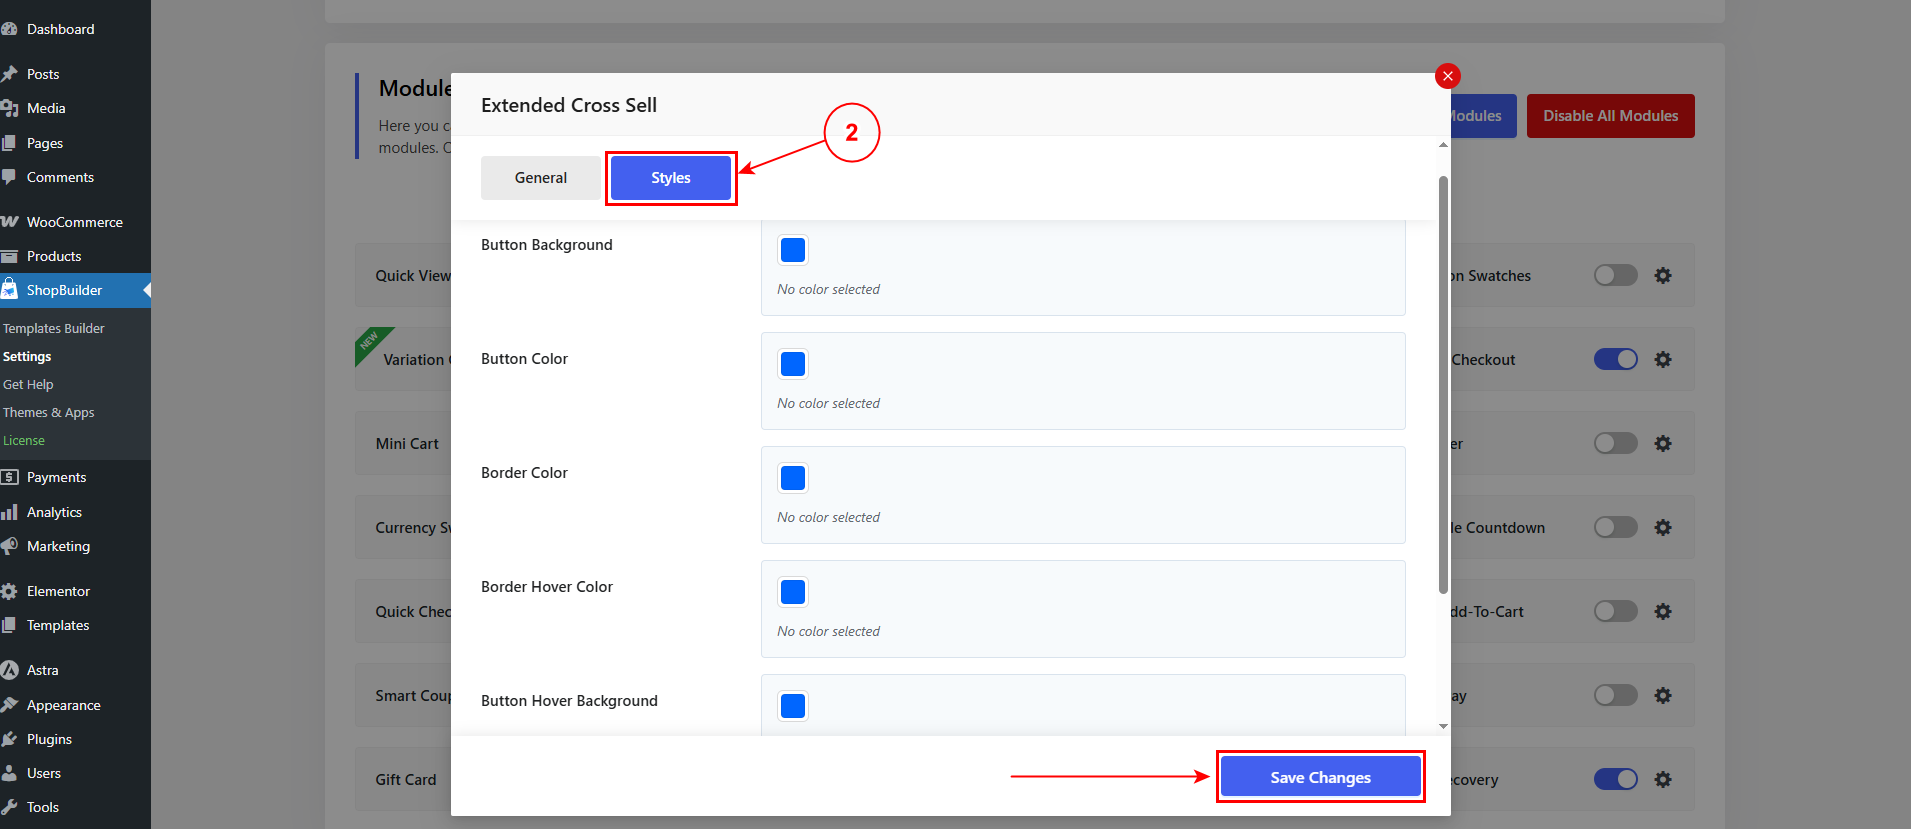This screenshot has height=829, width=1911.
Task: Pick a Button Hover Background swatch
Action: coord(793,706)
